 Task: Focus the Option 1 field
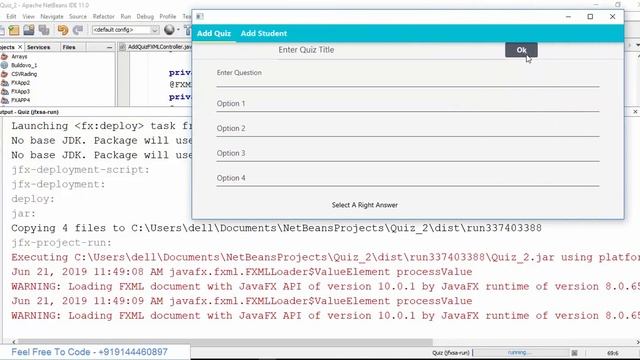(408, 104)
